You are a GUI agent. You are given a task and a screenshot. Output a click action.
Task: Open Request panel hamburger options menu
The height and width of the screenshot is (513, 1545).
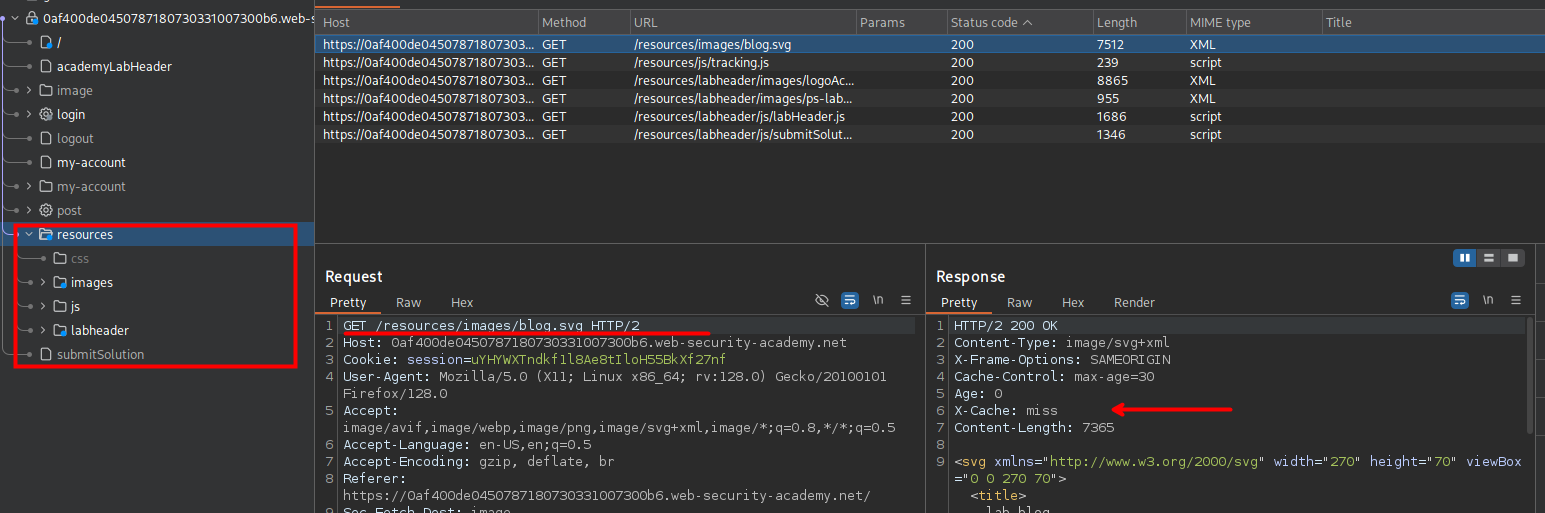(x=906, y=300)
